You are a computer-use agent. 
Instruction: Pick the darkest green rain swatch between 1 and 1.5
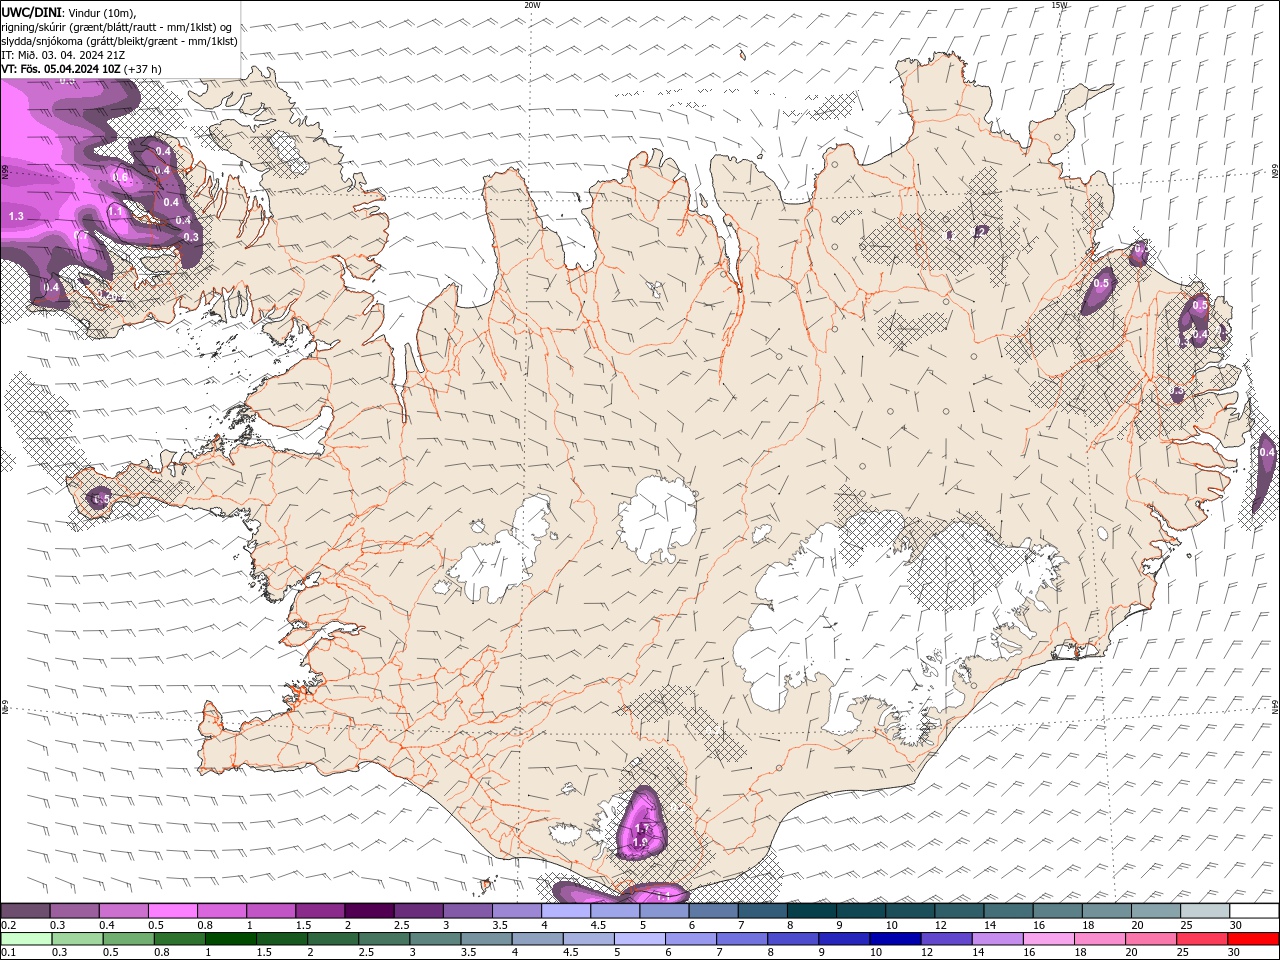point(231,939)
